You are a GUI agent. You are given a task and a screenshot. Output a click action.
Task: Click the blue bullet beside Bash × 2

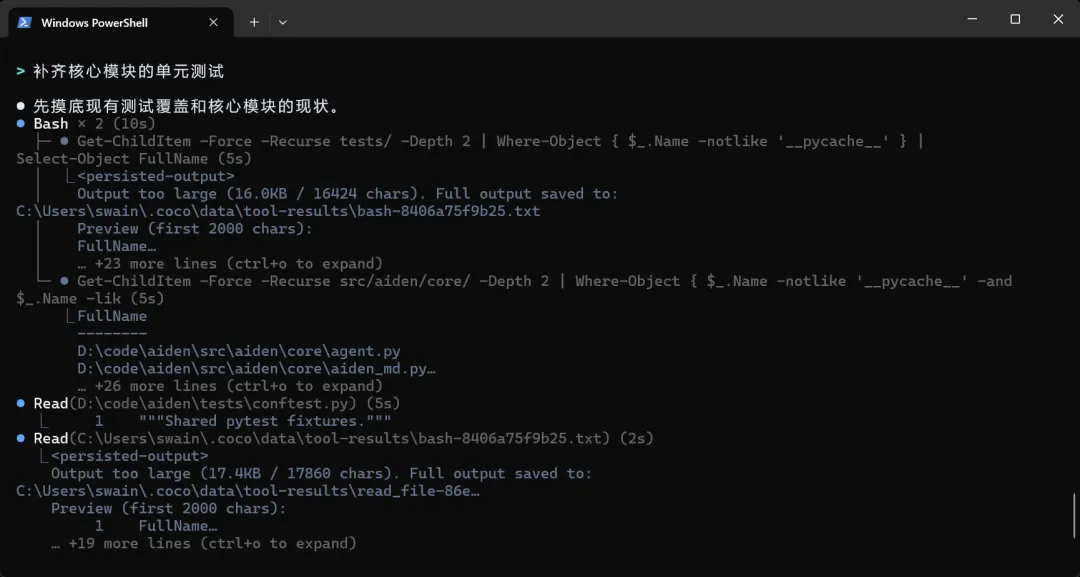click(x=21, y=124)
